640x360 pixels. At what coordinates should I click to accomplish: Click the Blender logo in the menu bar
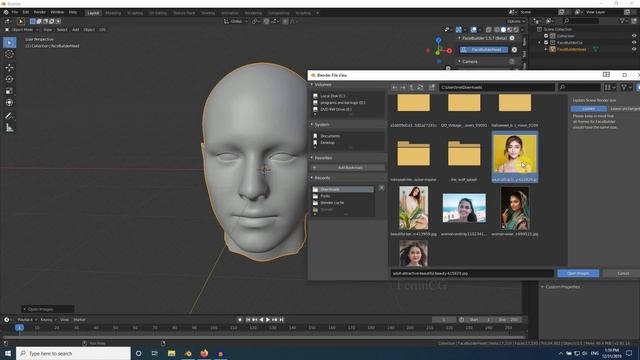[6, 12]
